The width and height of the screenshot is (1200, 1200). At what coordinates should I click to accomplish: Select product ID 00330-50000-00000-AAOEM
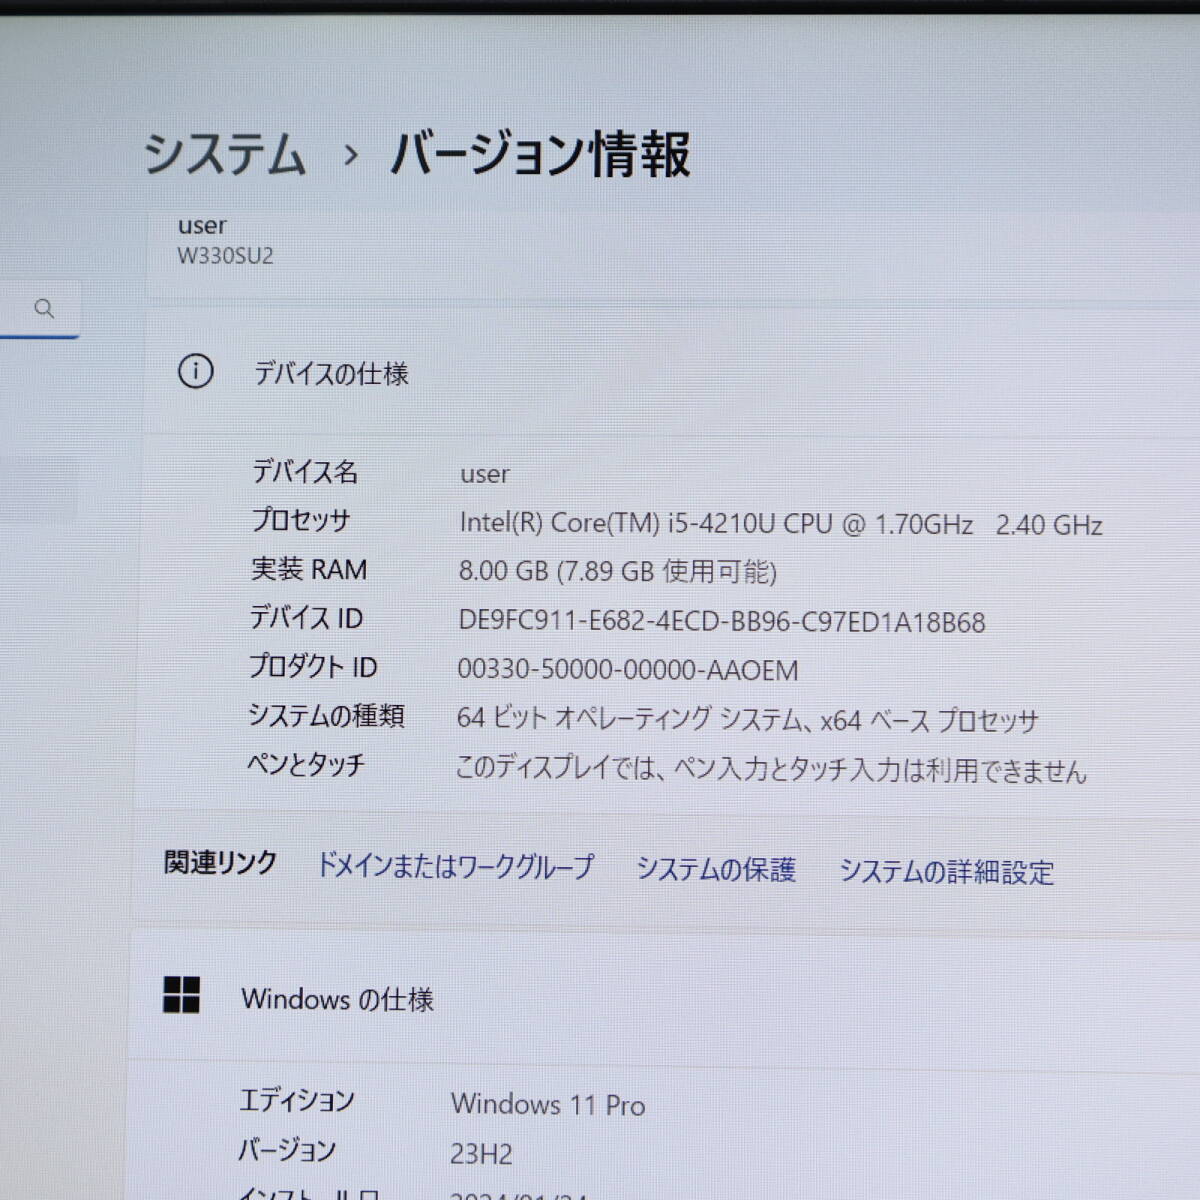click(628, 670)
